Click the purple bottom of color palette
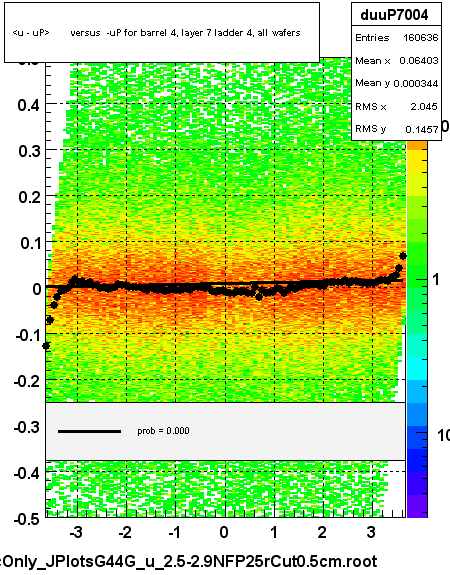This screenshot has width=450, height=575. tap(417, 506)
